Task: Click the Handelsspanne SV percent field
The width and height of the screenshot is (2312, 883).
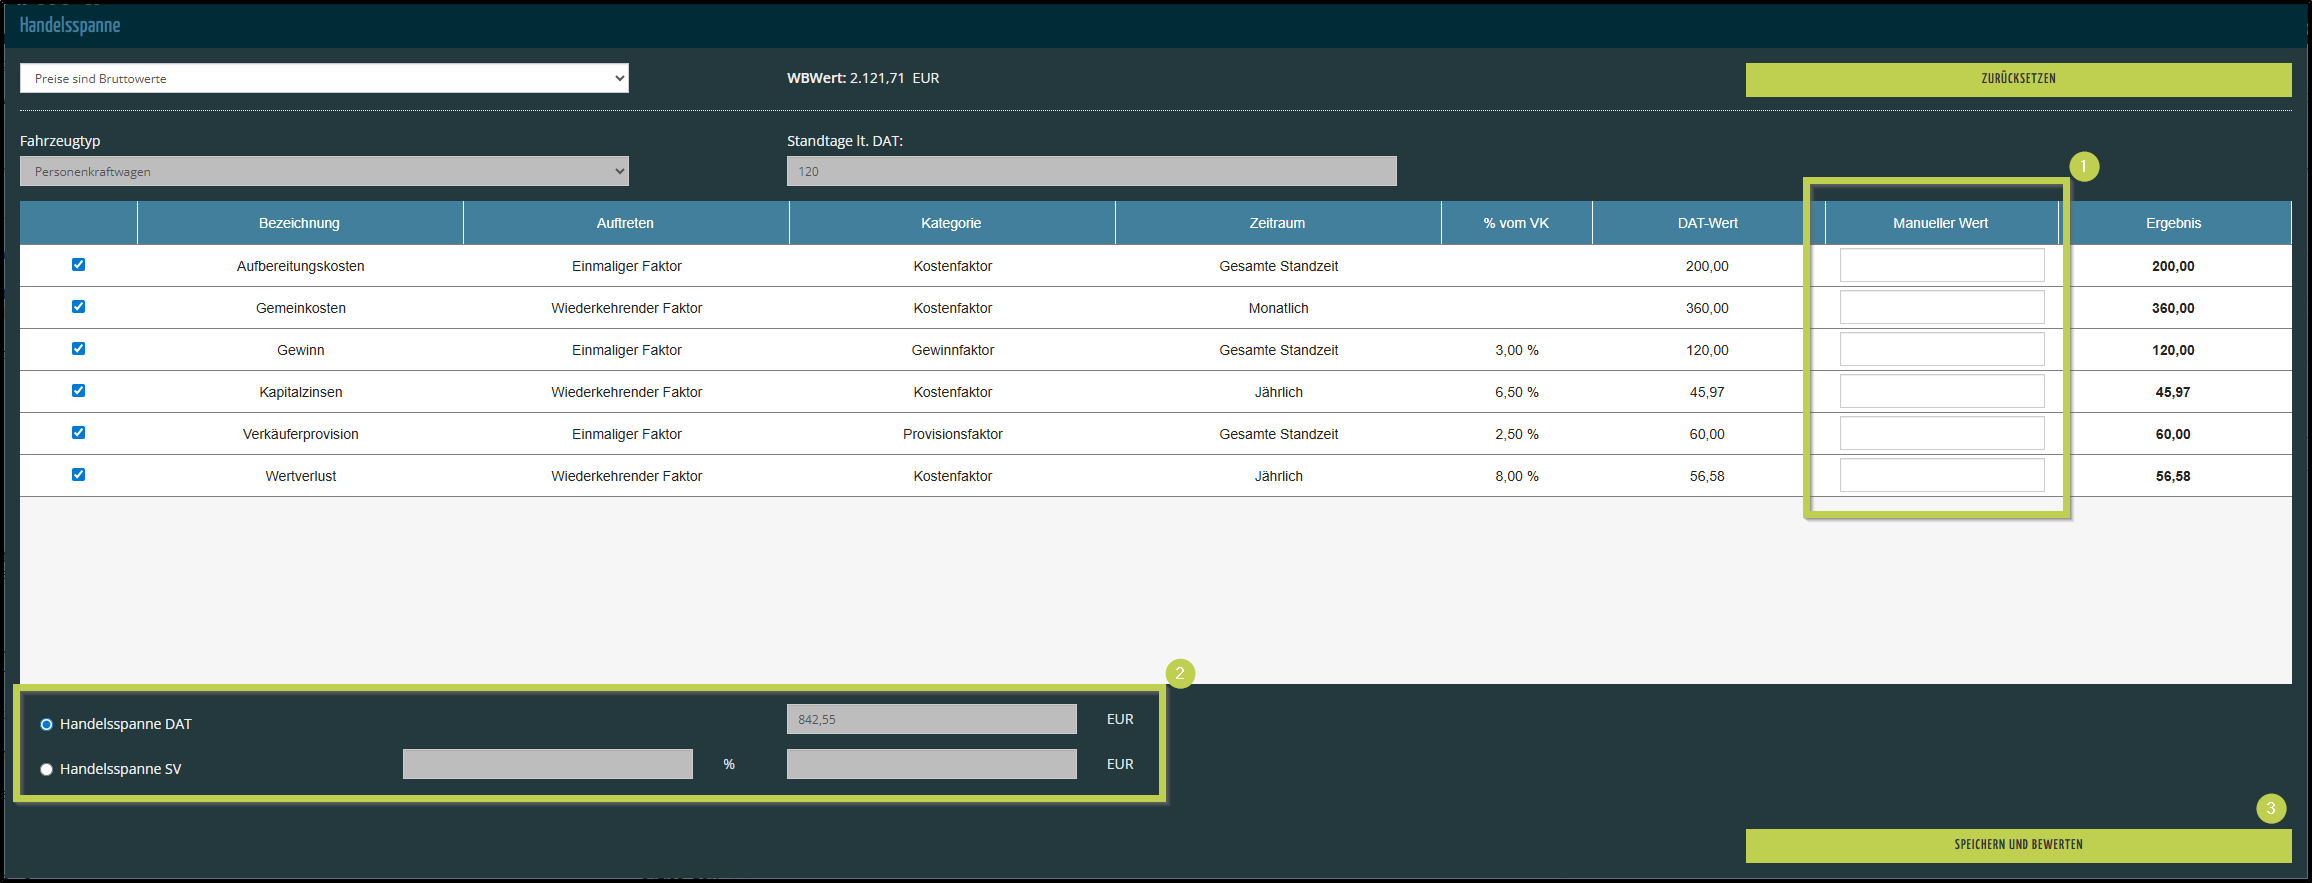Action: point(547,764)
